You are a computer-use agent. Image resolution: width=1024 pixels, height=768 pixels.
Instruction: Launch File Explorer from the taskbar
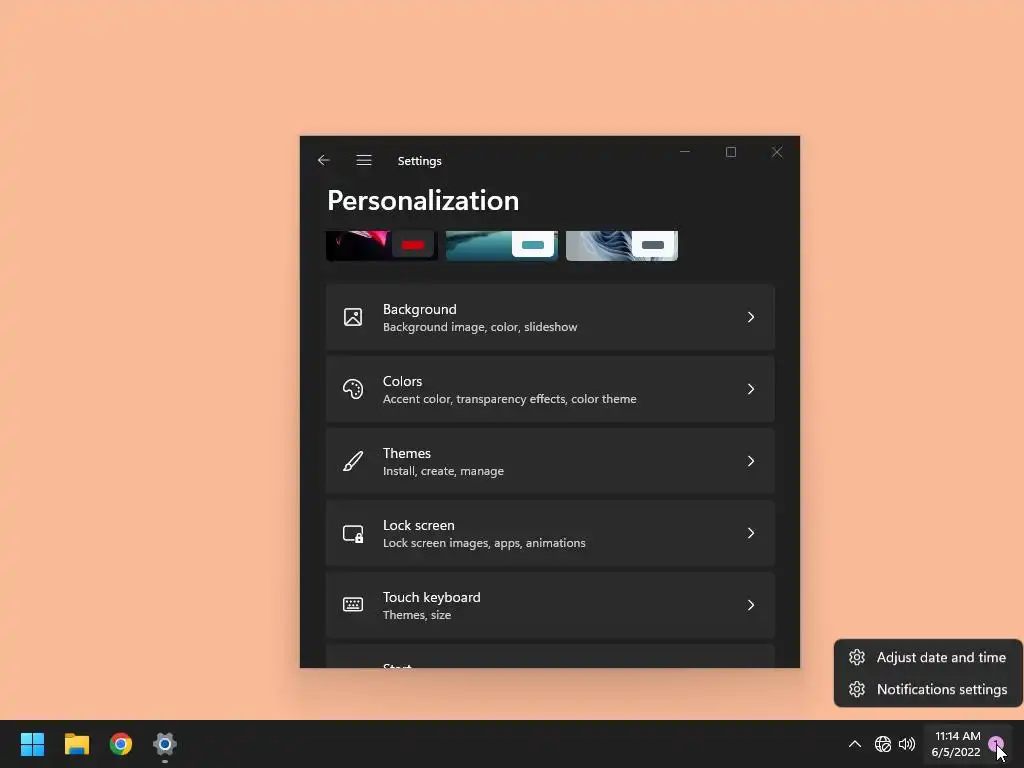(76, 744)
